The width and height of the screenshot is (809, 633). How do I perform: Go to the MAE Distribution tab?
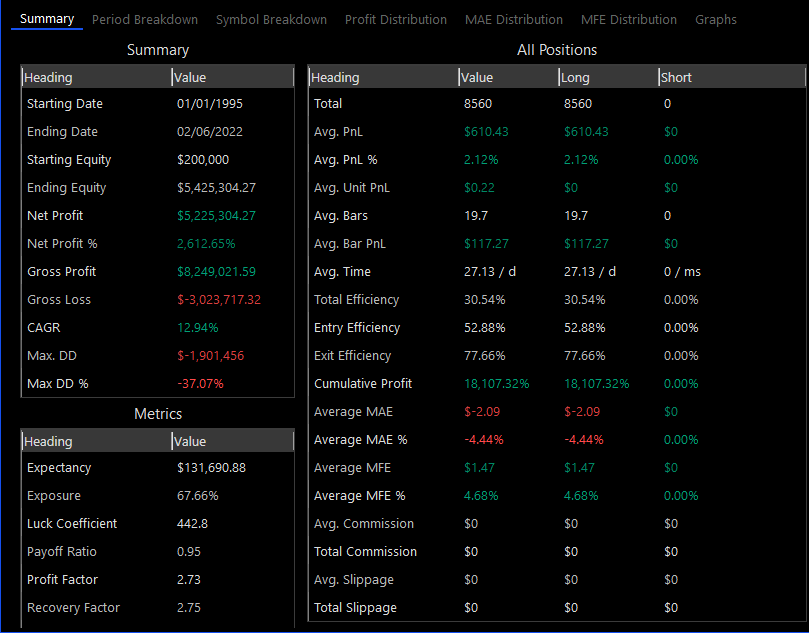514,19
